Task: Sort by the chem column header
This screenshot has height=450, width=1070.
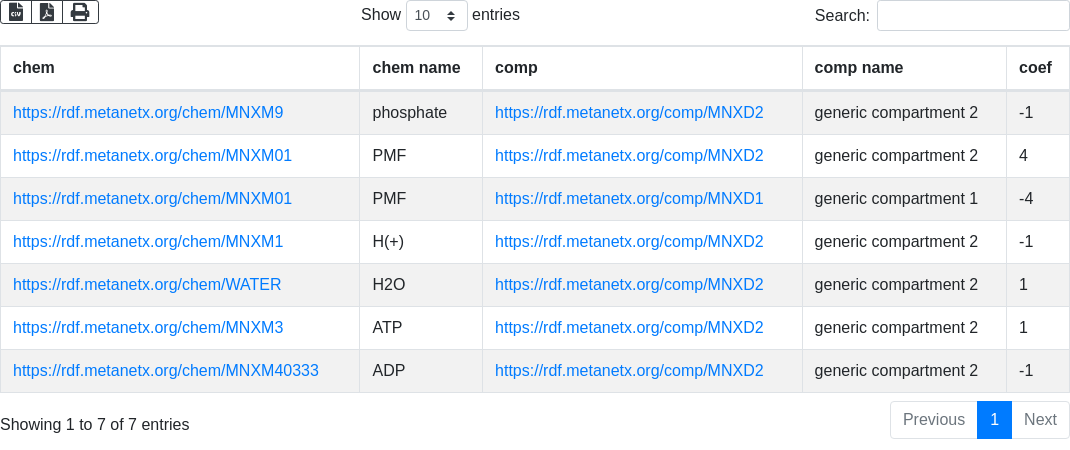Action: coord(34,68)
